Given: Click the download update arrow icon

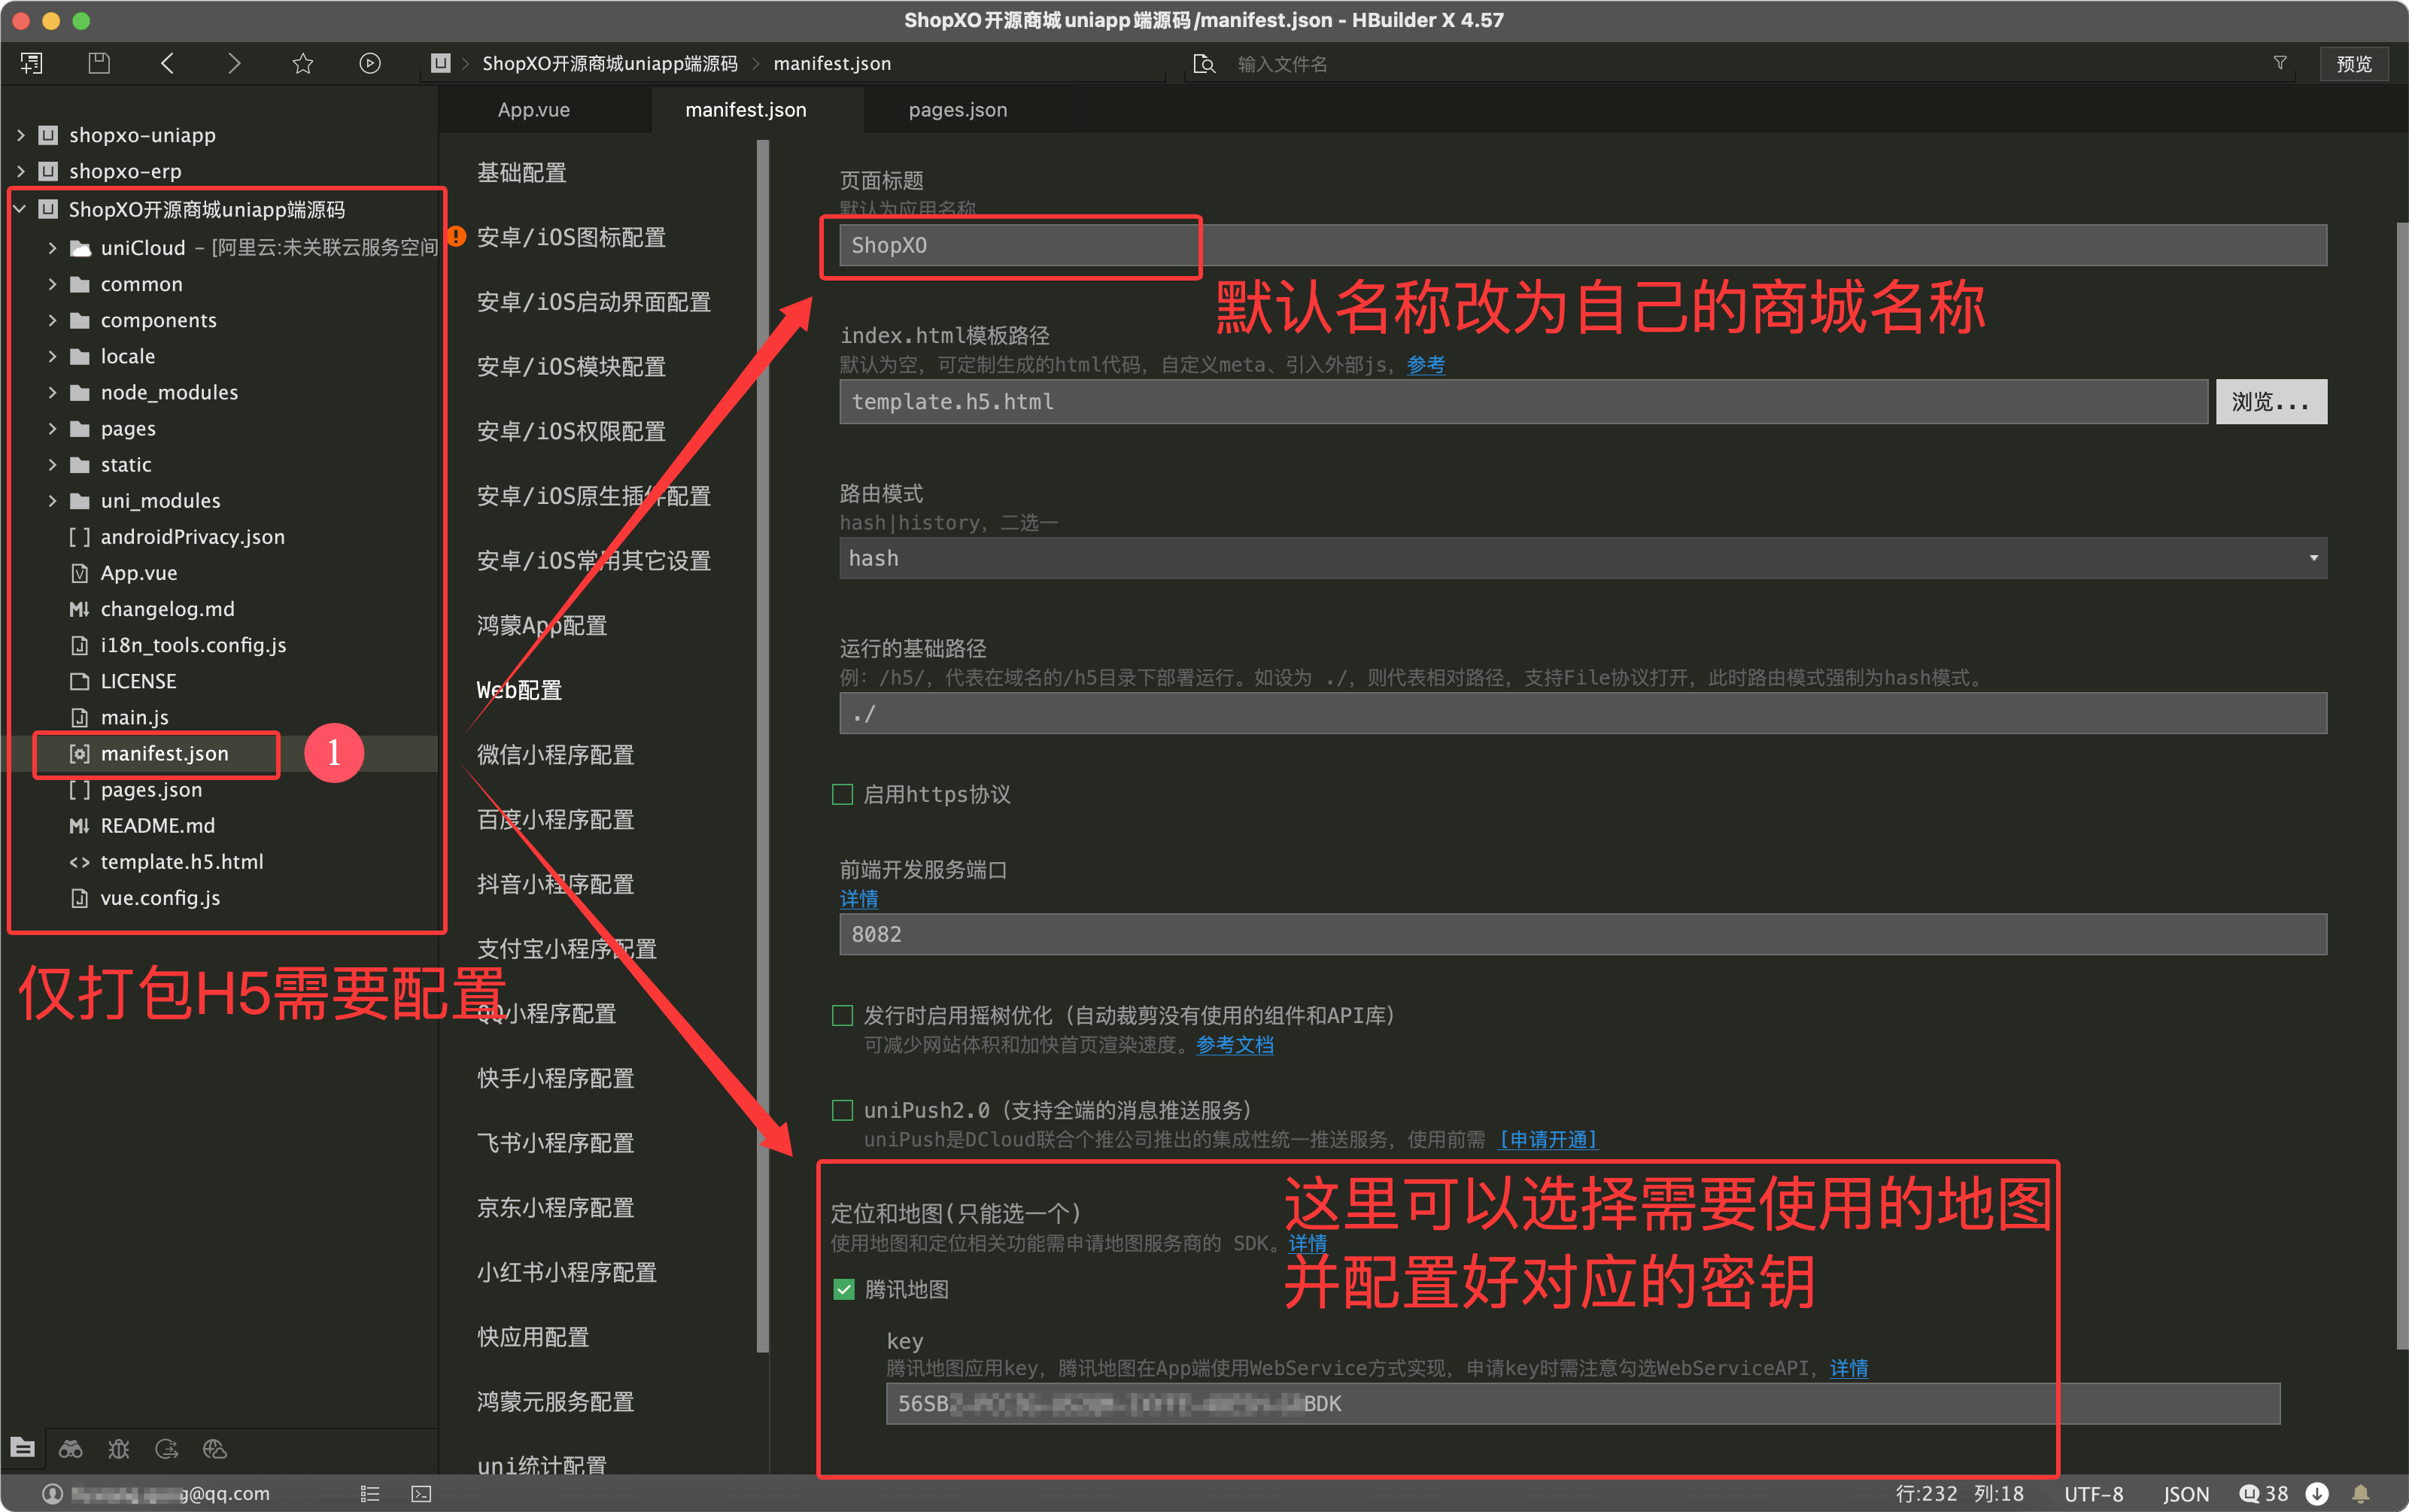Looking at the screenshot, I should point(2317,1493).
